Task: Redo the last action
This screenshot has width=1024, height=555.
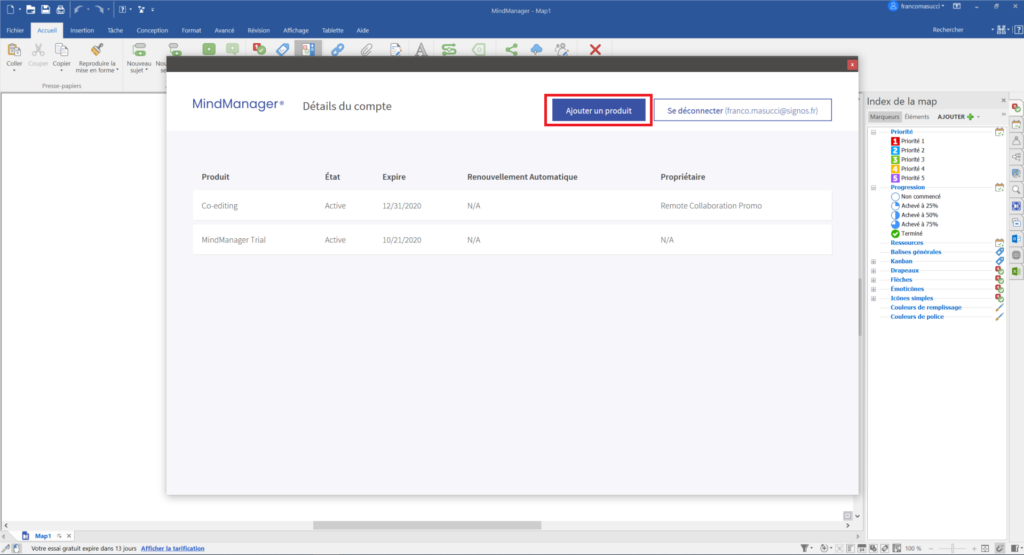Action: coord(99,9)
